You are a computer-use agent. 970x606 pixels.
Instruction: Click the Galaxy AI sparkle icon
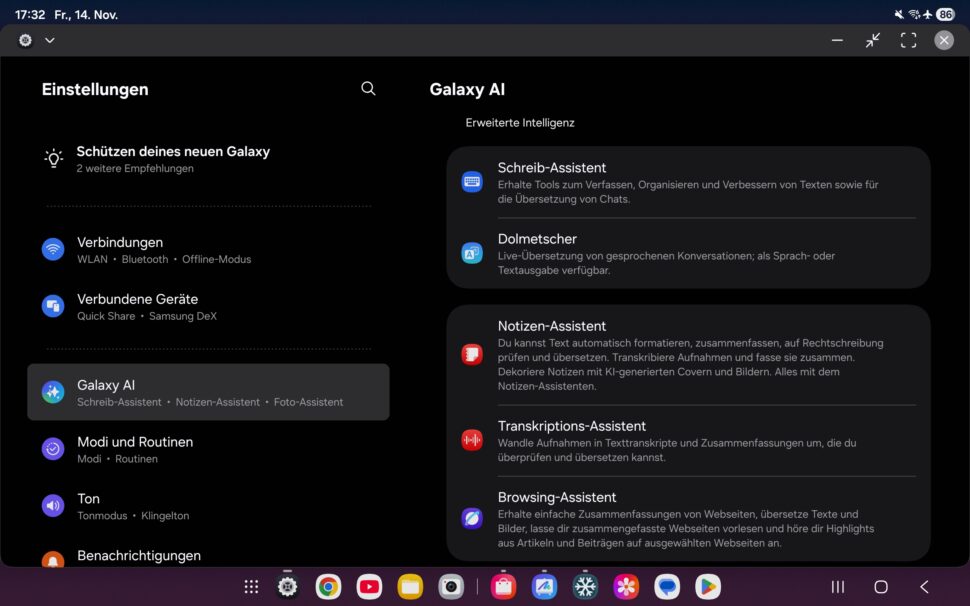(53, 392)
